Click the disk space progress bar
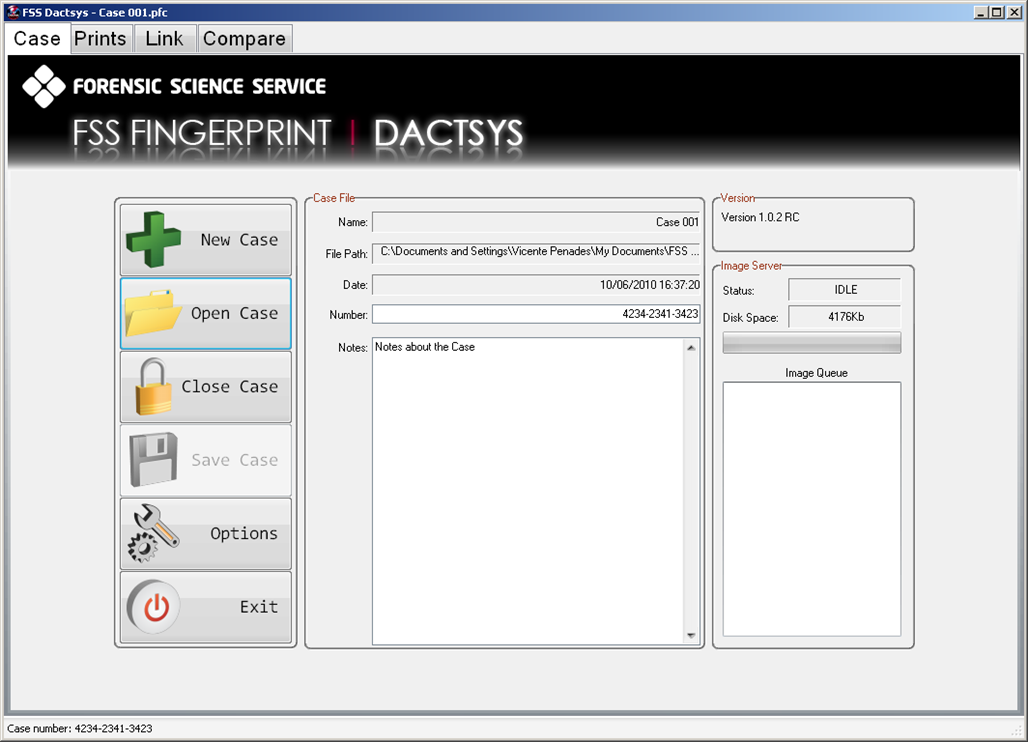Image resolution: width=1028 pixels, height=742 pixels. tap(812, 343)
